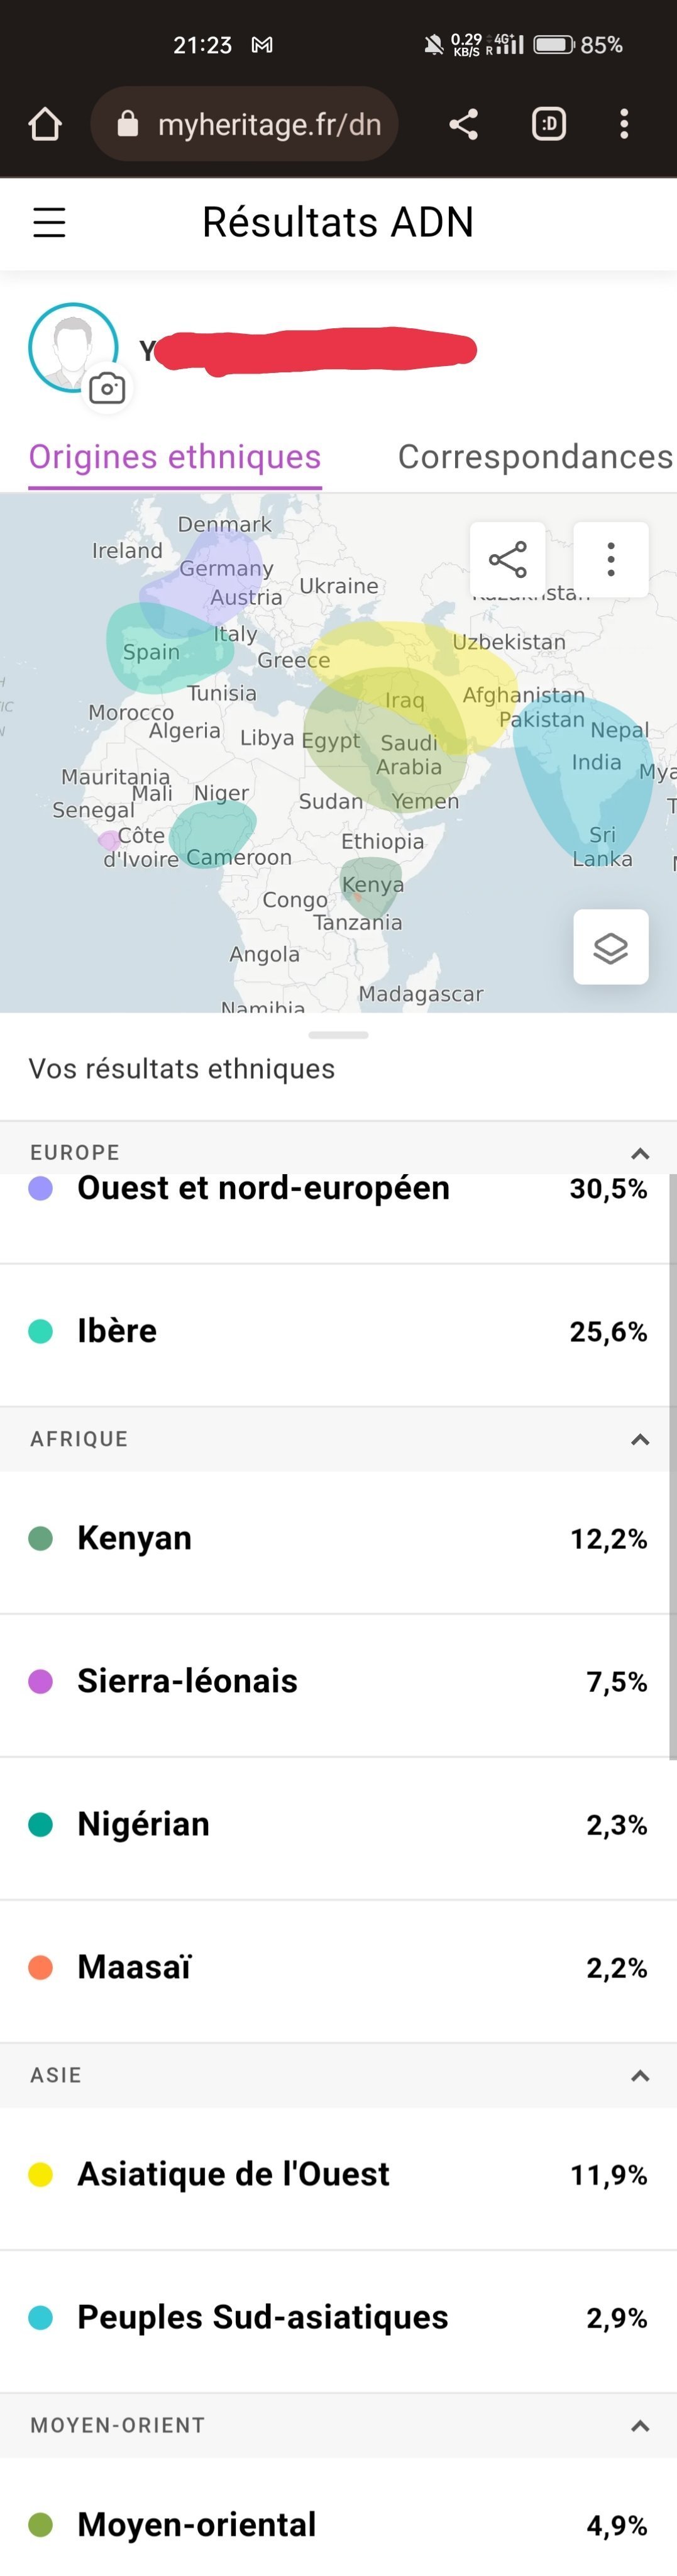Viewport: 677px width, 2576px height.
Task: Open the browser tab switcher
Action: pos(548,124)
